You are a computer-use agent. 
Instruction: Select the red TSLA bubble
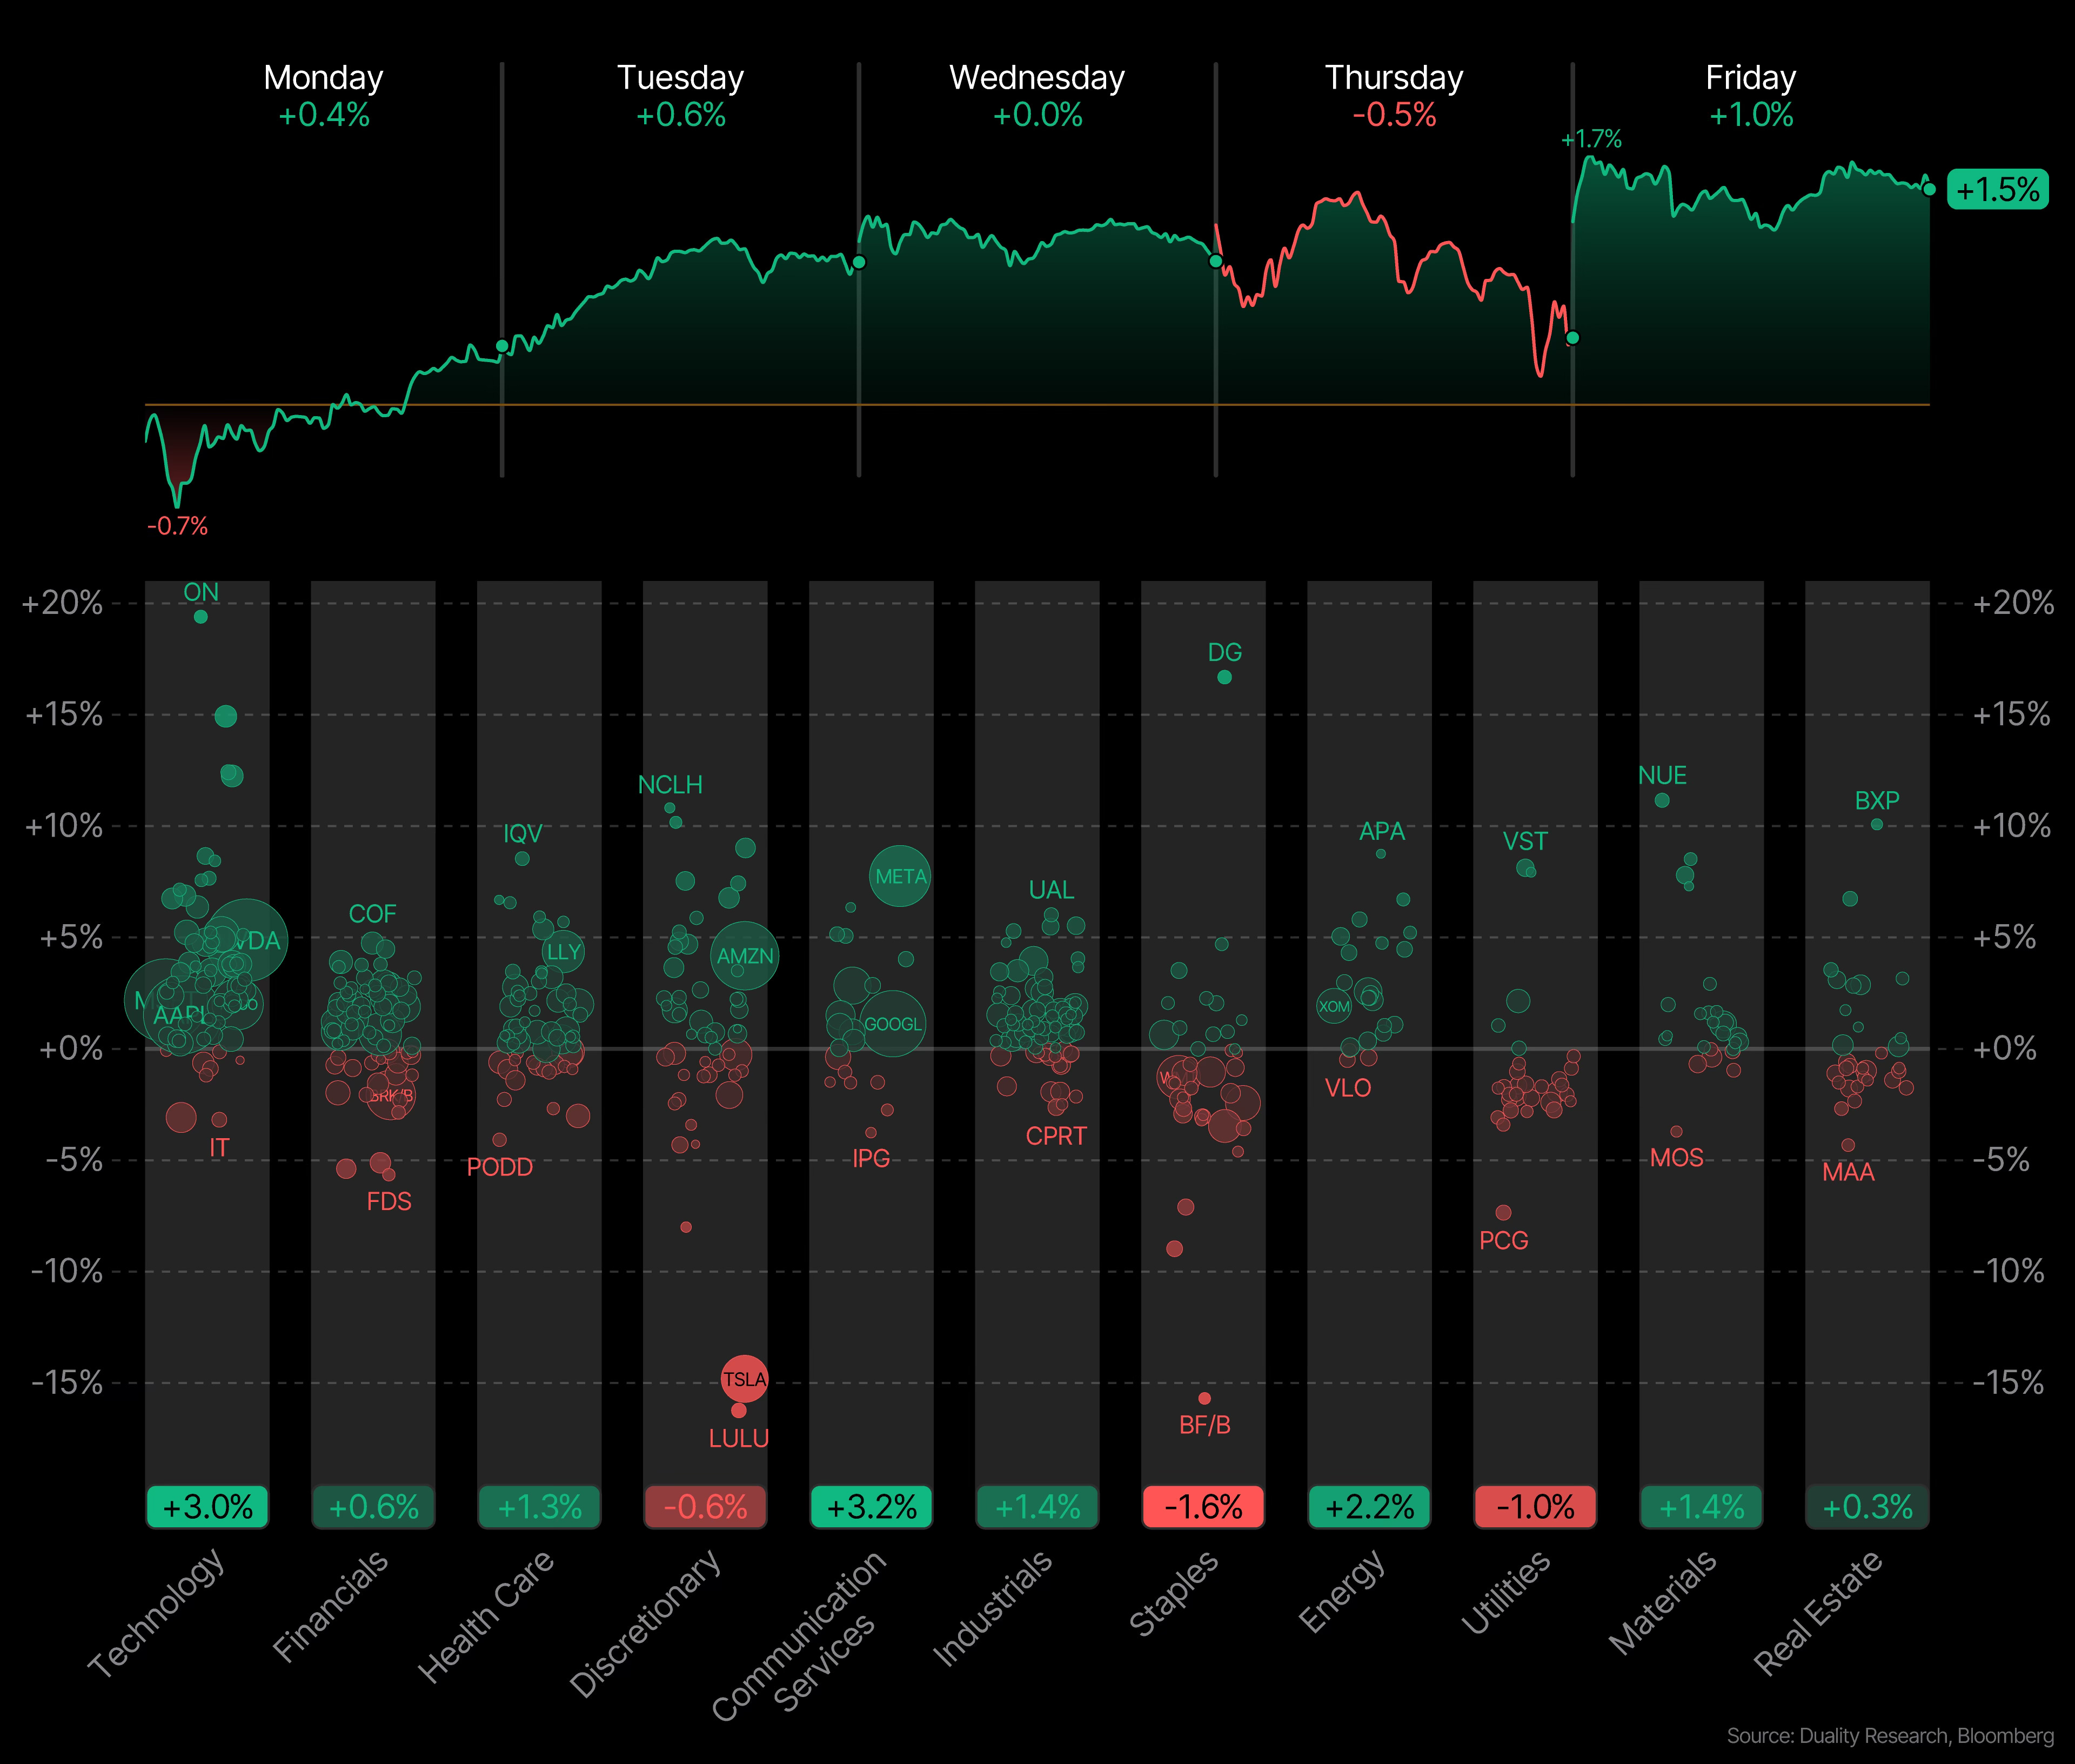coord(744,1379)
